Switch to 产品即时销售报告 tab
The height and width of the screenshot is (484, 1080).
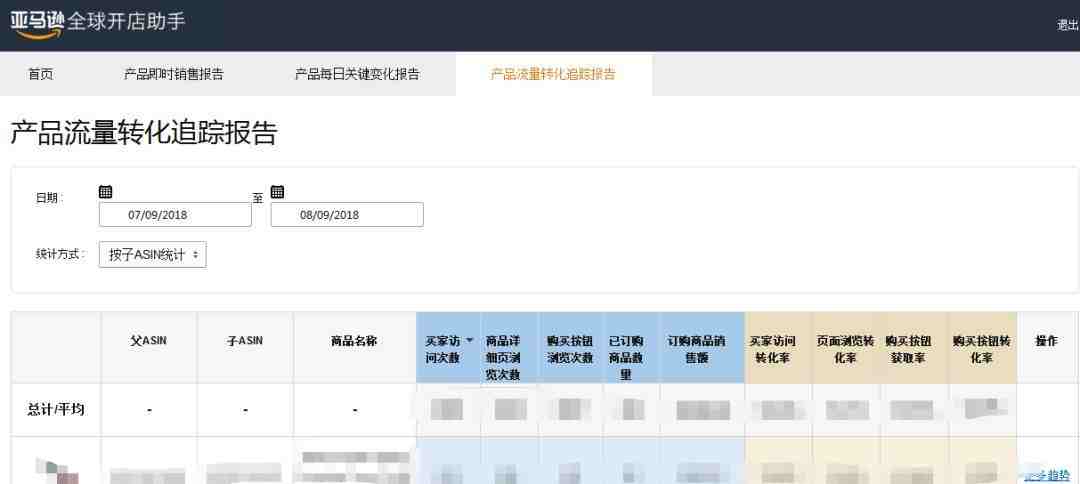pos(173,74)
